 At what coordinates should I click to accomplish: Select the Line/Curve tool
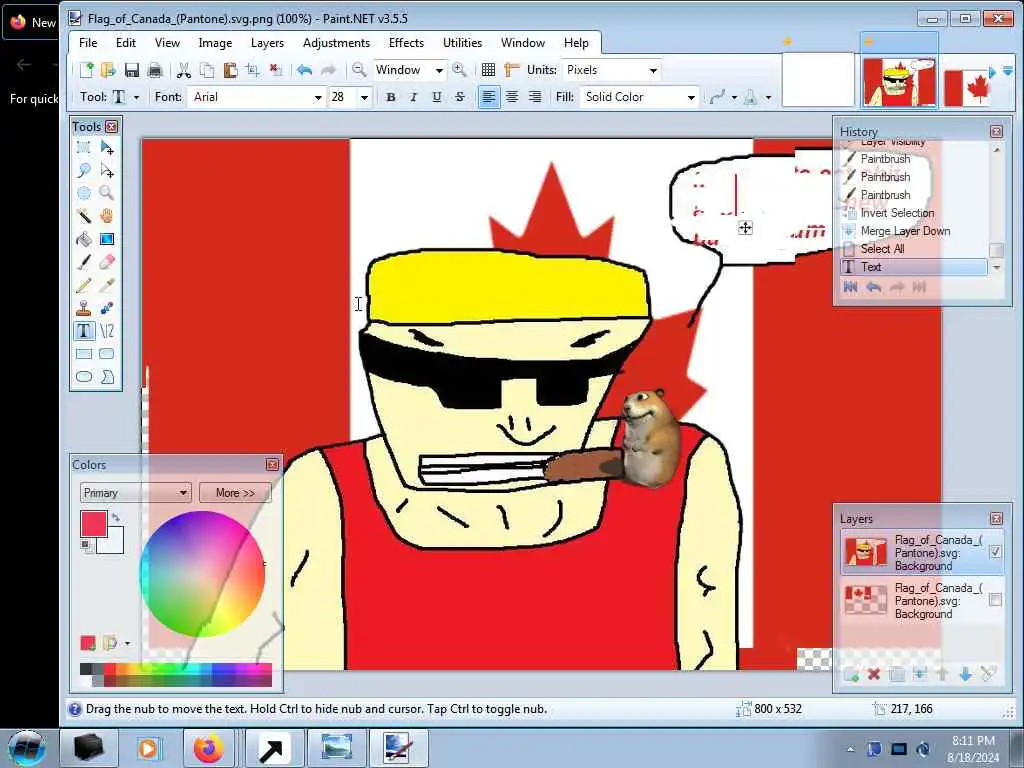[107, 331]
